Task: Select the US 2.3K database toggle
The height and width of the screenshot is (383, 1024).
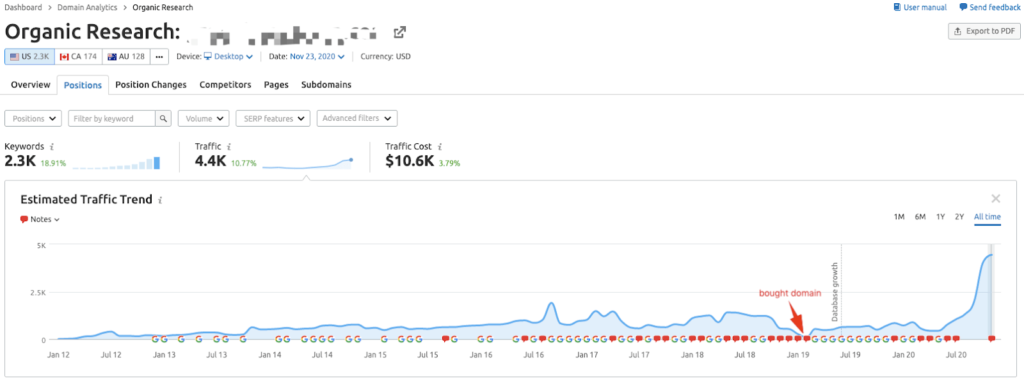Action: tap(29, 57)
